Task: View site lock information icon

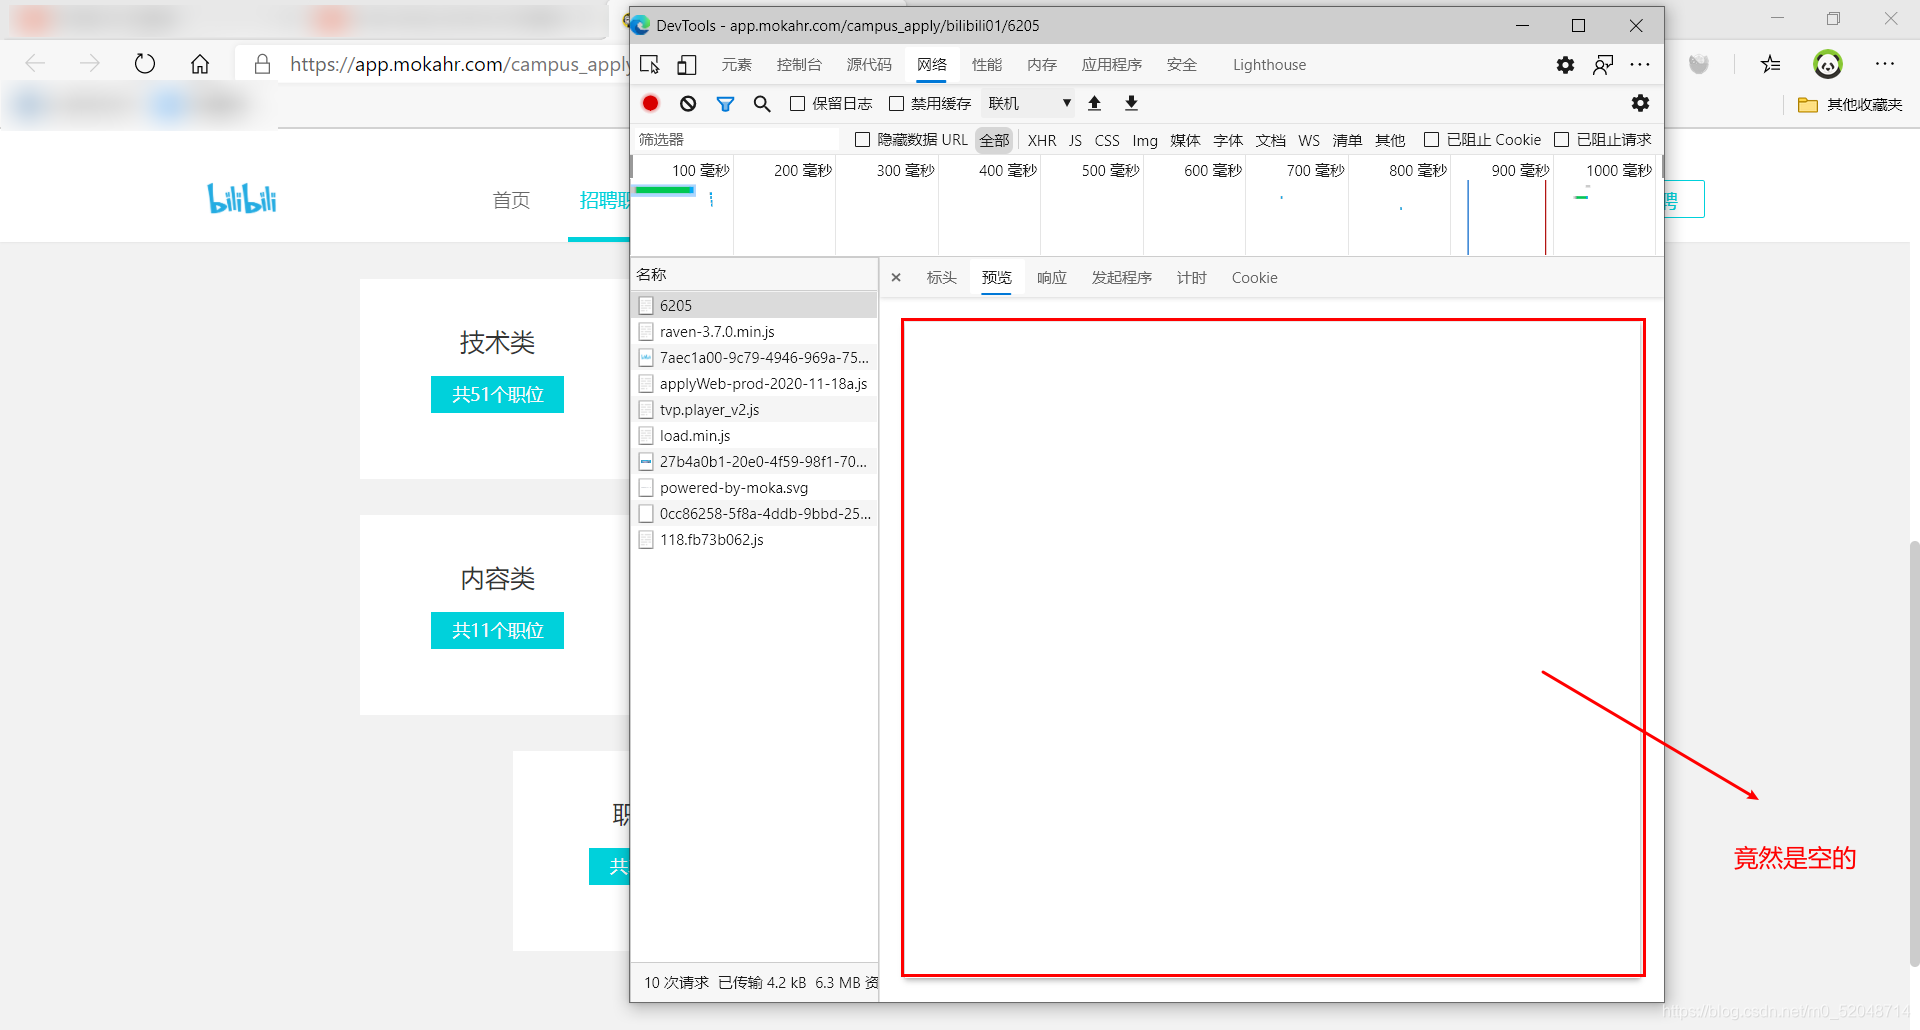Action: pyautogui.click(x=262, y=64)
